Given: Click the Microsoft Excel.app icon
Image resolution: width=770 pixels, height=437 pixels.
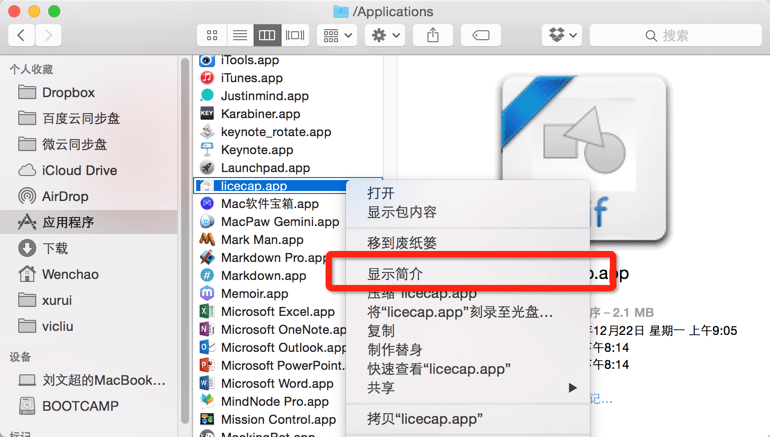Looking at the screenshot, I should pyautogui.click(x=207, y=311).
